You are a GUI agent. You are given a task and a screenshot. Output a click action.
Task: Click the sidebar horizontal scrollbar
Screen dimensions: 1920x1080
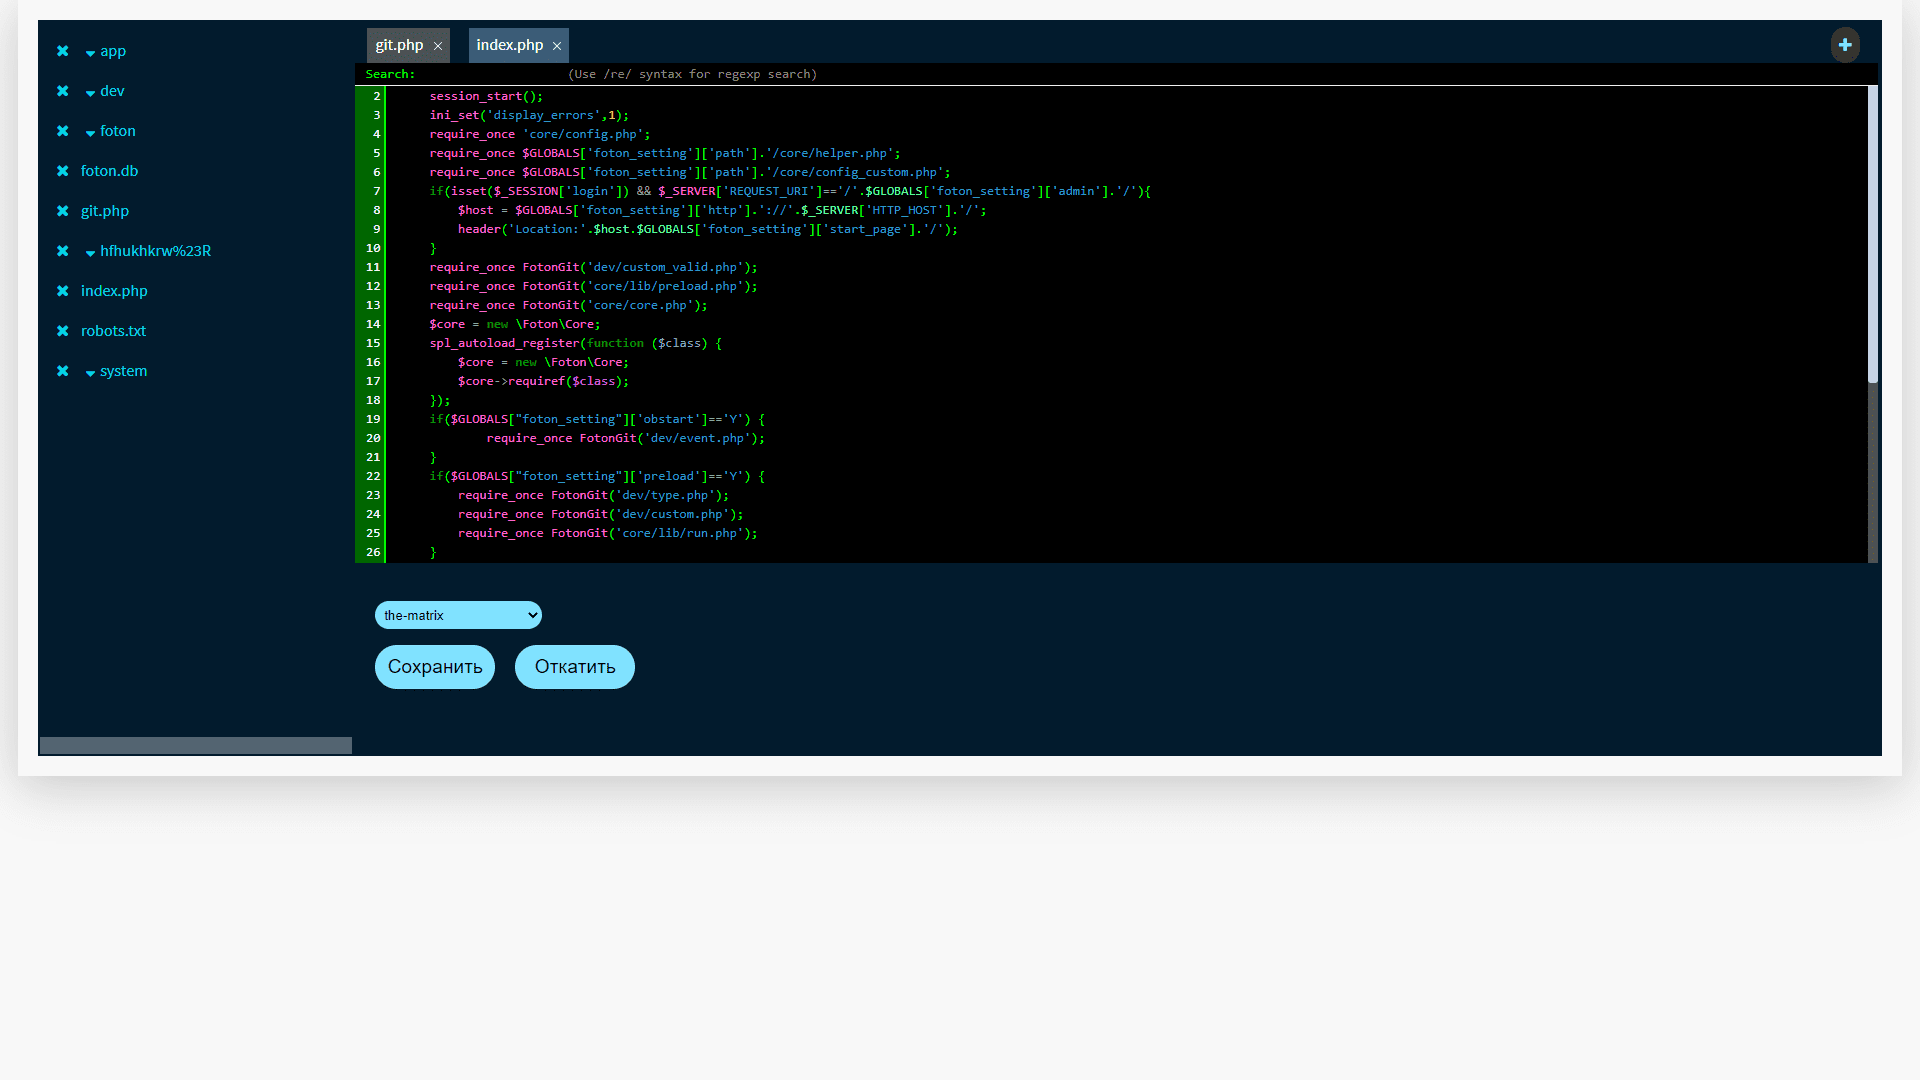point(195,745)
